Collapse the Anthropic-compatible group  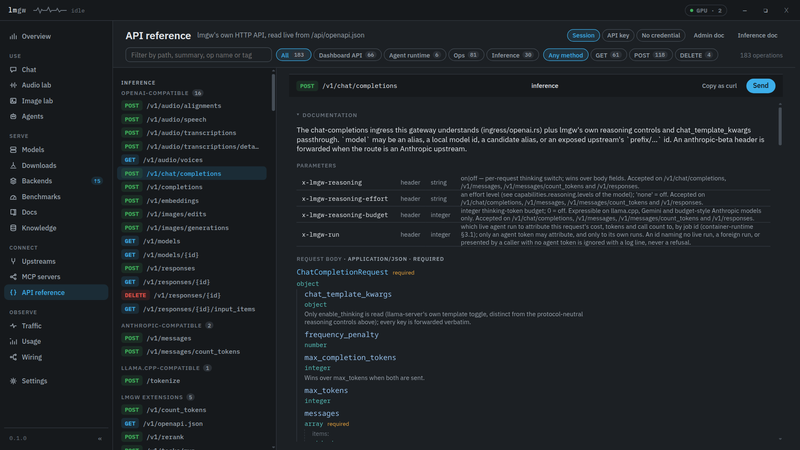167,326
